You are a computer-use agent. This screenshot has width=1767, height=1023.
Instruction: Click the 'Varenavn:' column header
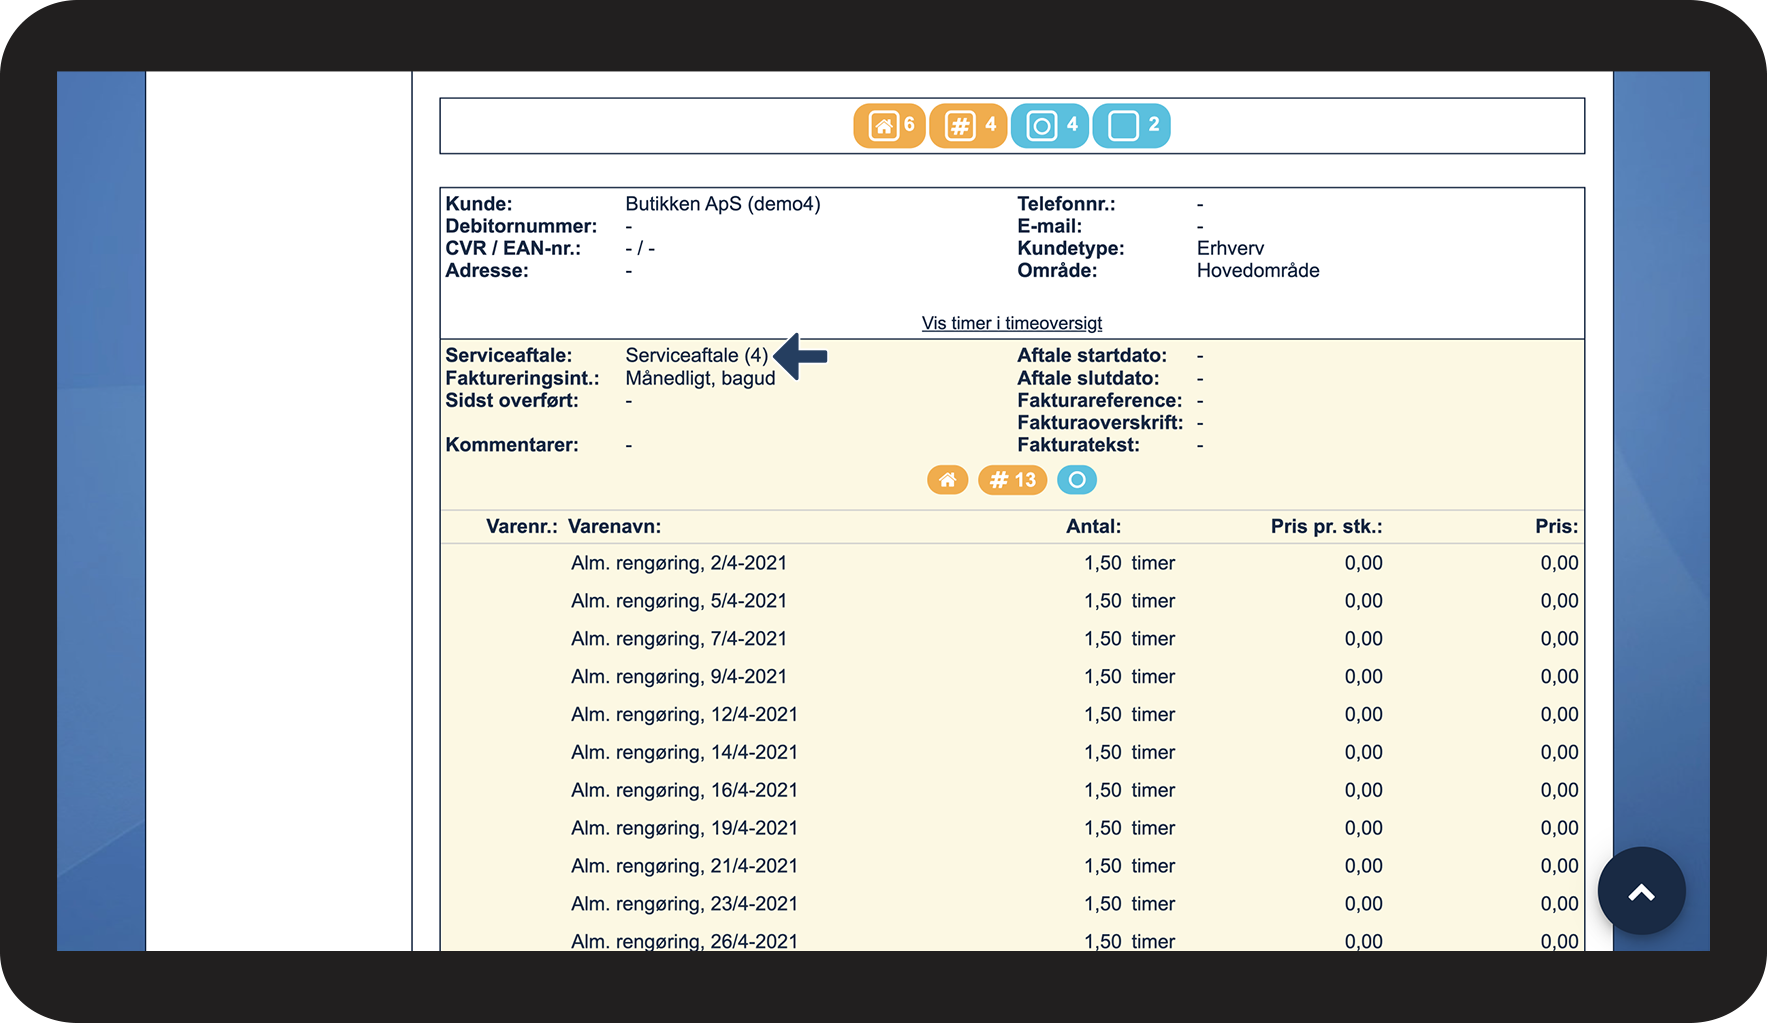[614, 527]
